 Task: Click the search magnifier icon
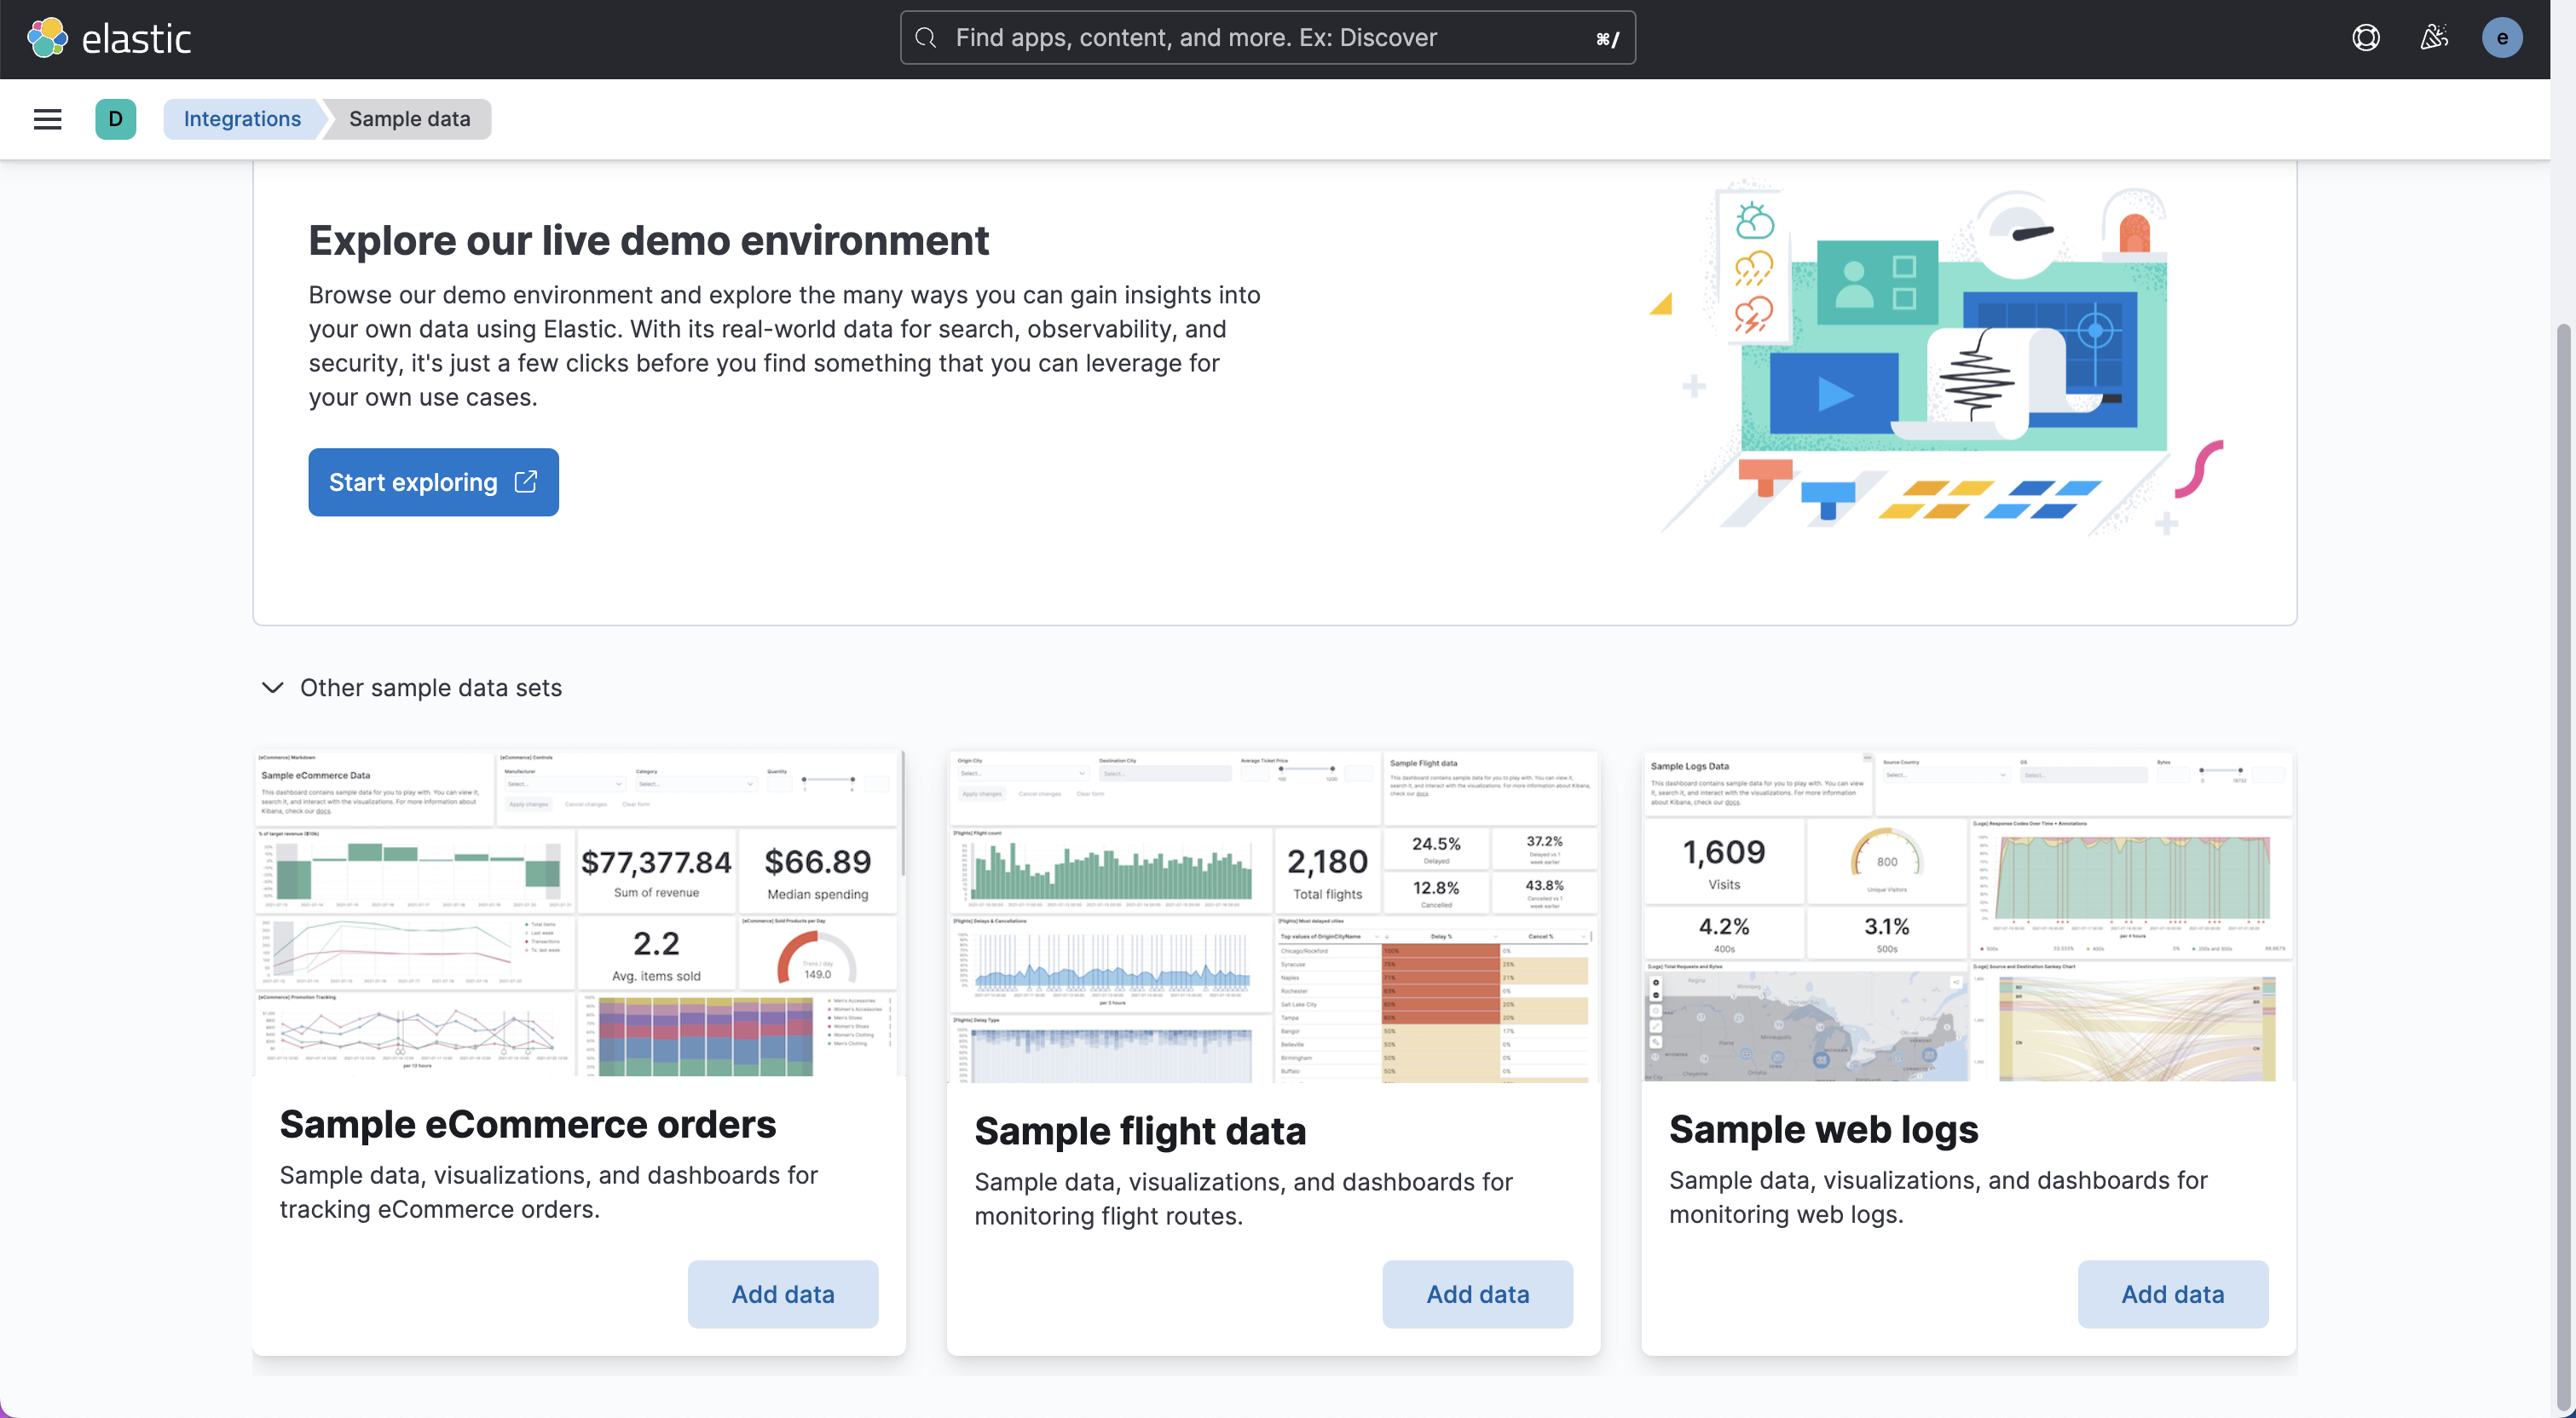tap(925, 38)
